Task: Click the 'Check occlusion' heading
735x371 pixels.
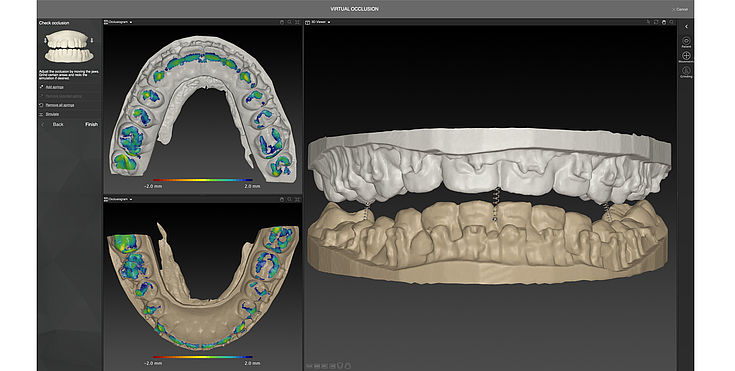Action: (54, 23)
